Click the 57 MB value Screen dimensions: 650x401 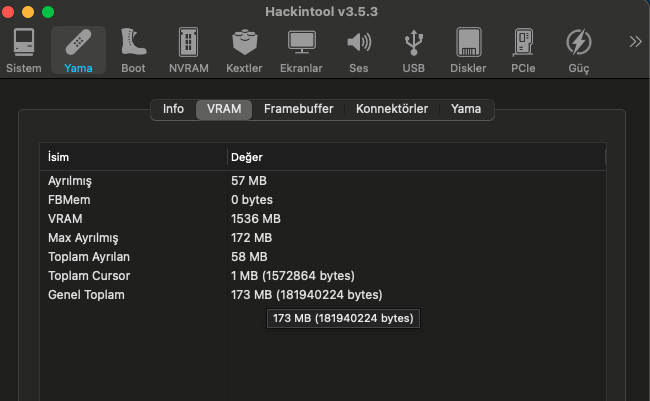[x=249, y=181]
